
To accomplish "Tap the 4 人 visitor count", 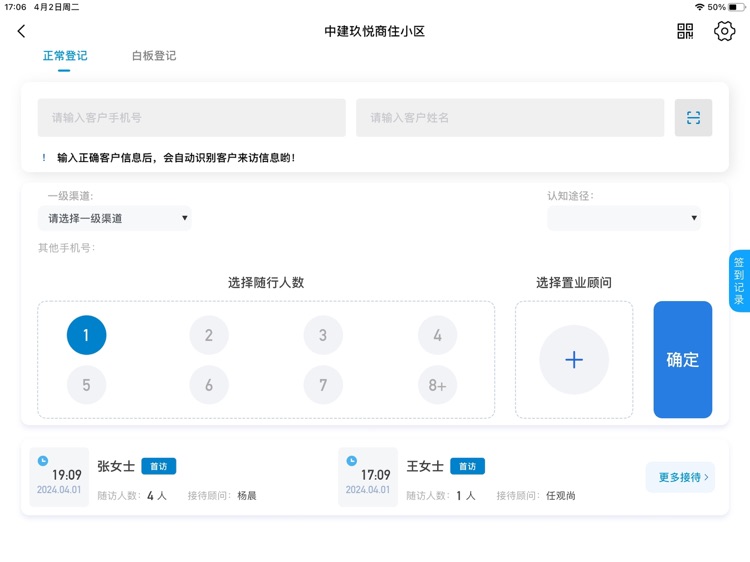I will click(156, 496).
